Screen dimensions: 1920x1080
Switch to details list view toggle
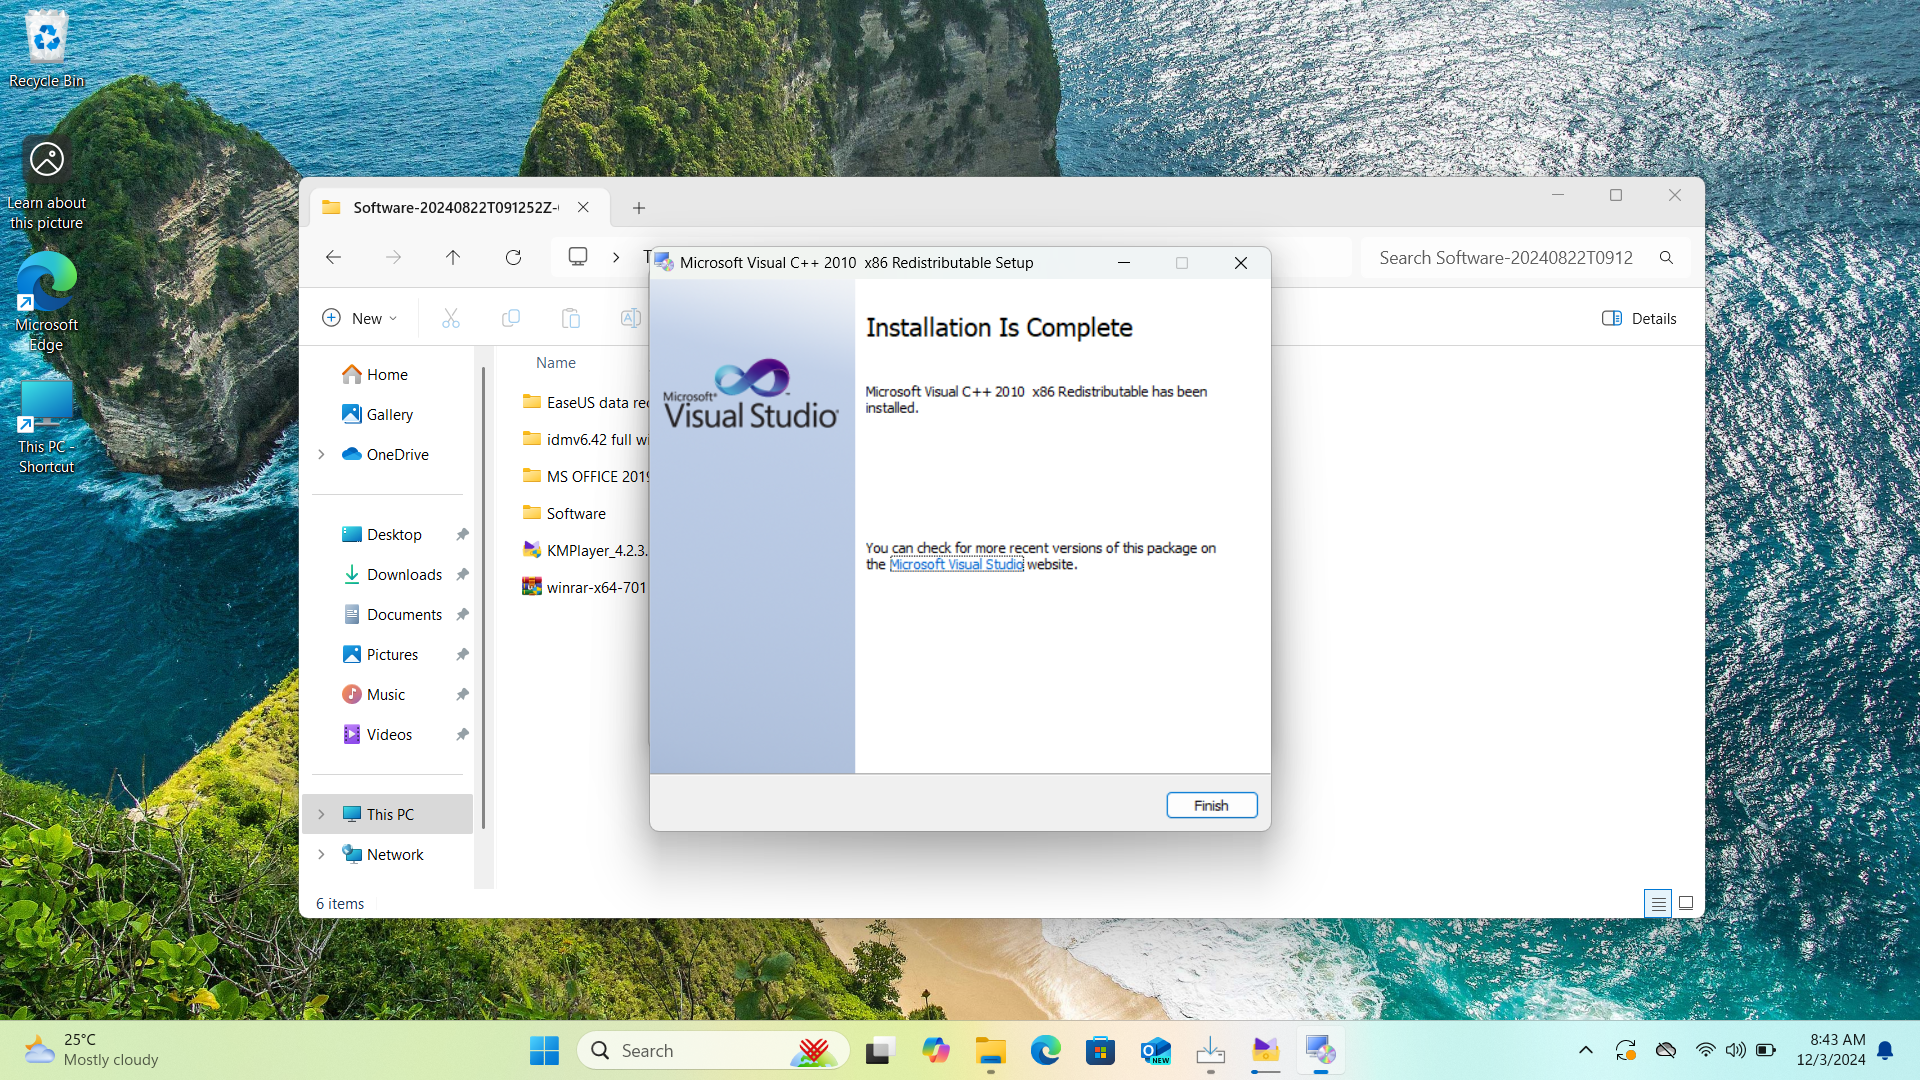(x=1658, y=903)
